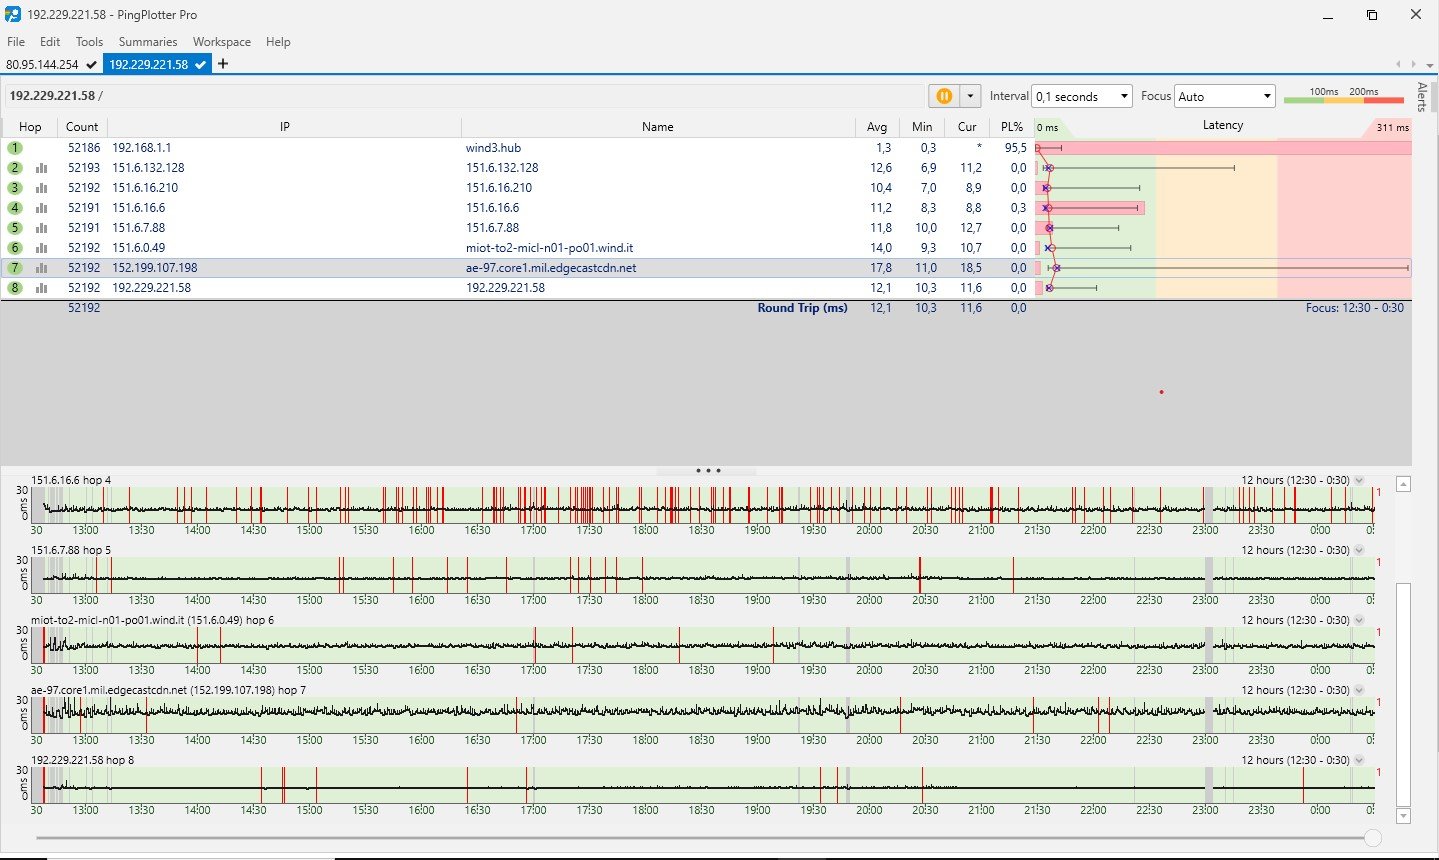The height and width of the screenshot is (860, 1439).
Task: Click the horizontal timeline slider handle at bottom
Action: pyautogui.click(x=1373, y=838)
